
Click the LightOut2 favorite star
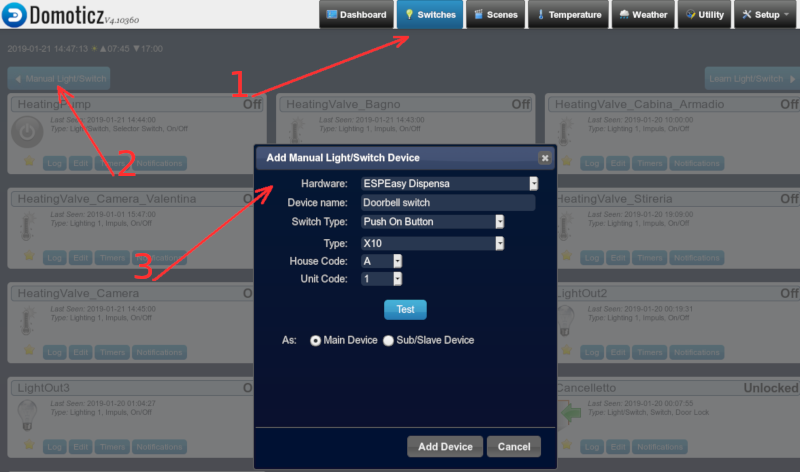click(567, 351)
